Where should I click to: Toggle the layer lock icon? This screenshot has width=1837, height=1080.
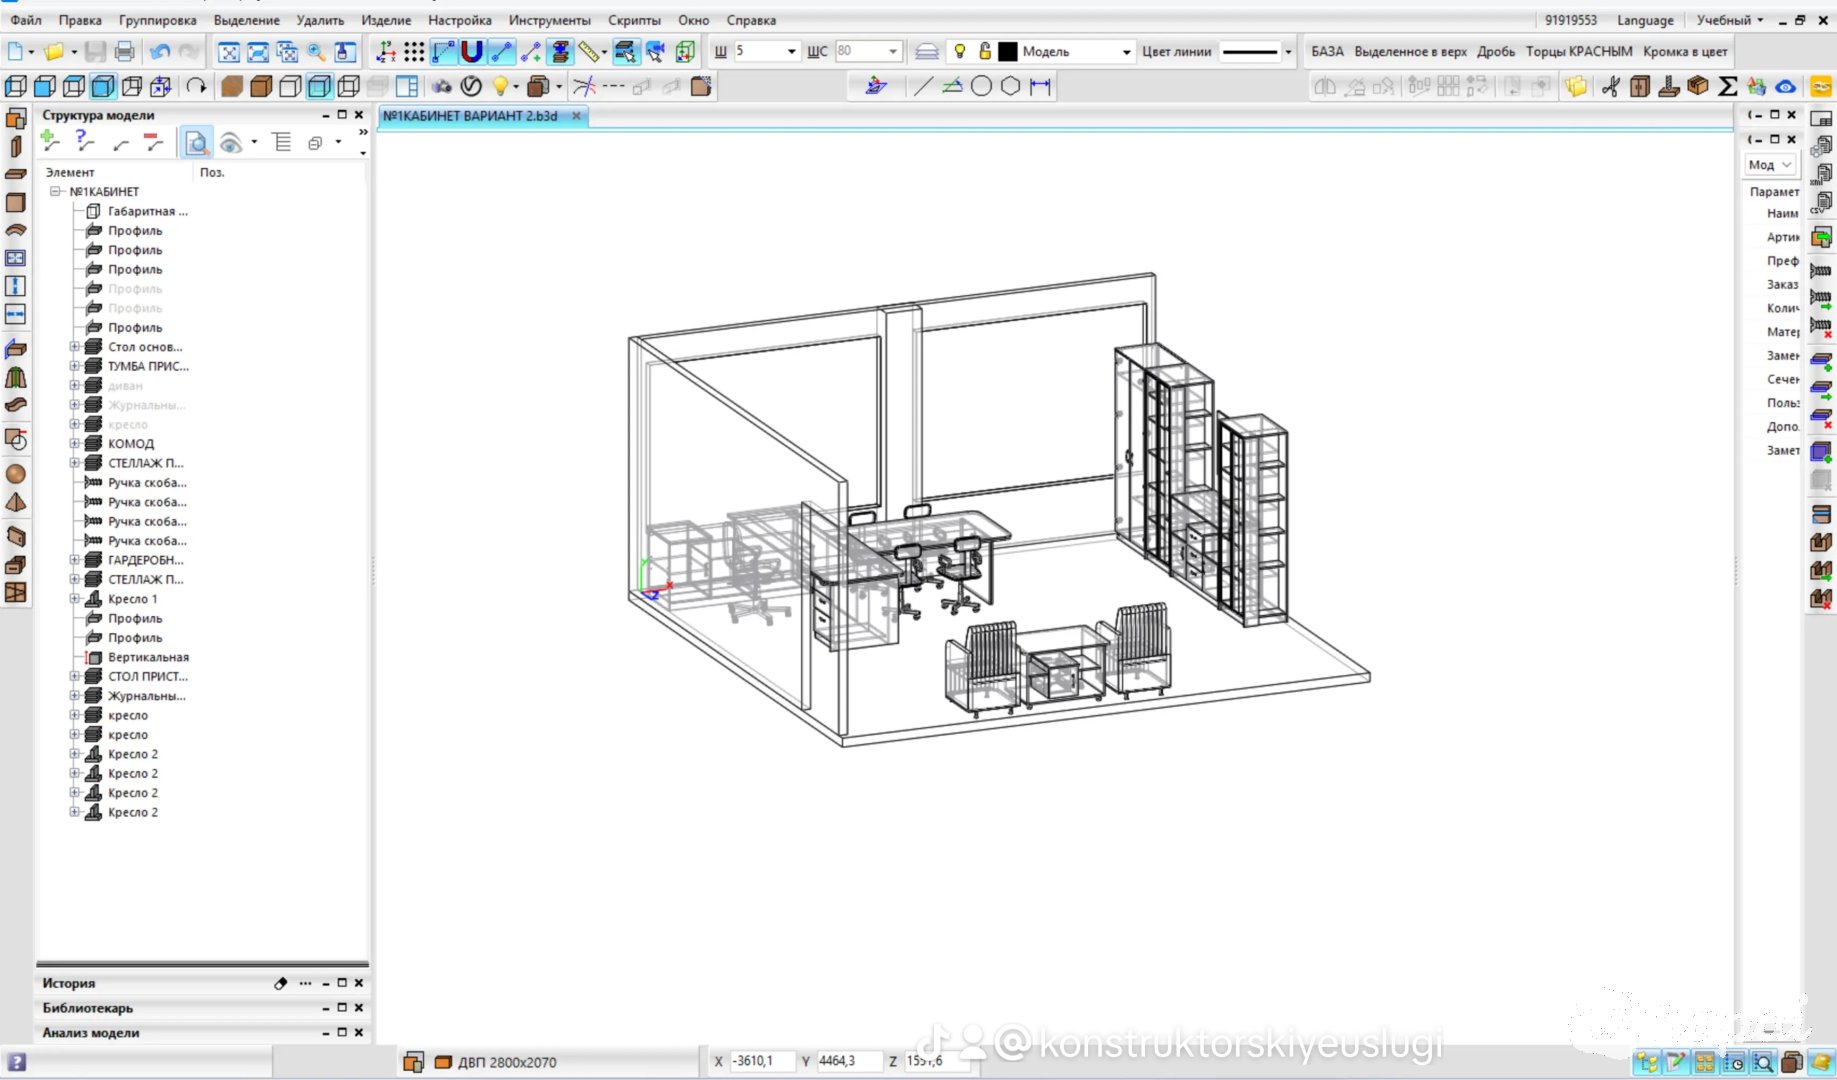click(985, 51)
